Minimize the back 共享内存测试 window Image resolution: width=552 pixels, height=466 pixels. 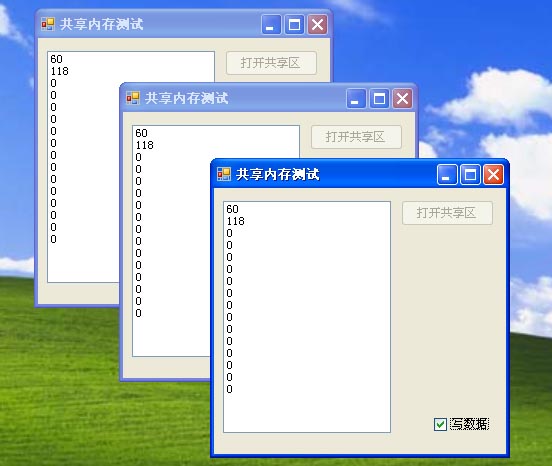271,25
